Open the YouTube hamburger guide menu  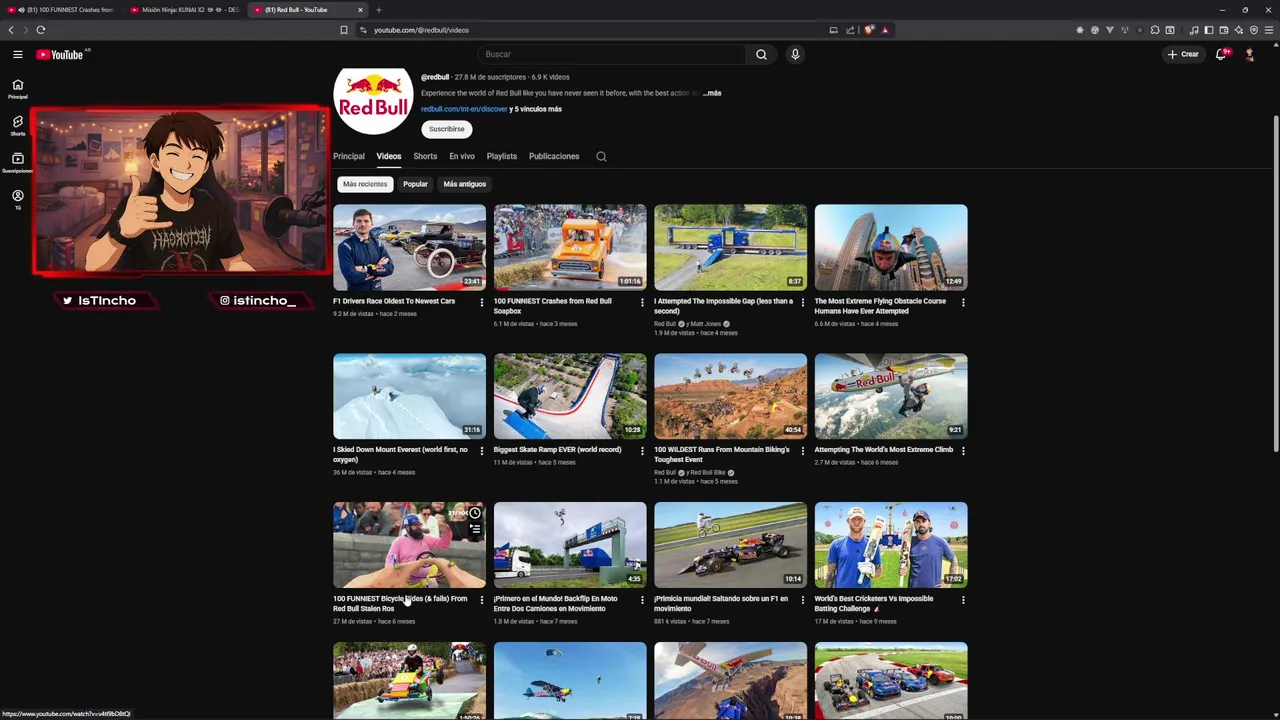pos(17,54)
